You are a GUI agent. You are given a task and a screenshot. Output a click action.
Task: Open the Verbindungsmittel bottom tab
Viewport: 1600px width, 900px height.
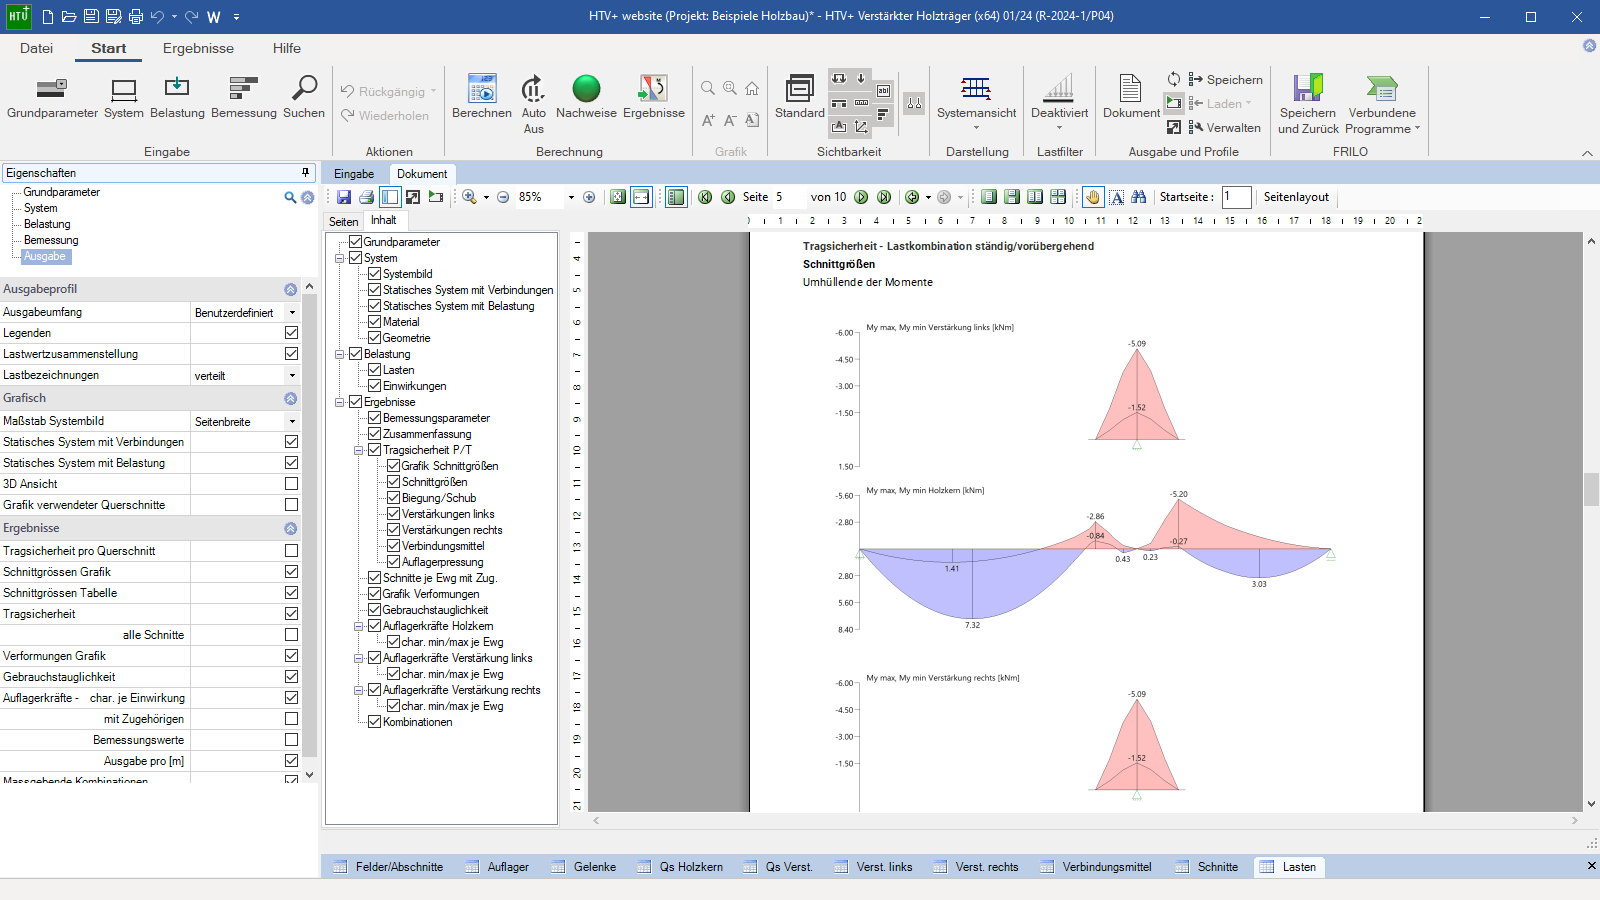pyautogui.click(x=1096, y=867)
